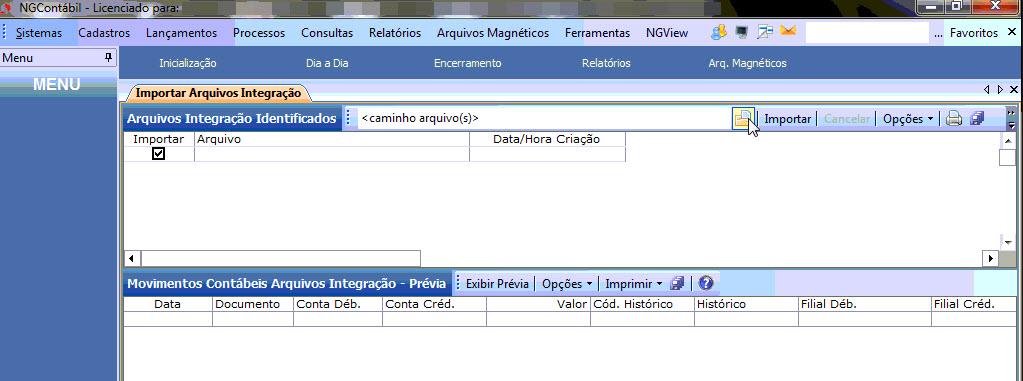Screen dimensions: 1023x381
Task: Click the users icon in top toolbar
Action: pos(719,32)
